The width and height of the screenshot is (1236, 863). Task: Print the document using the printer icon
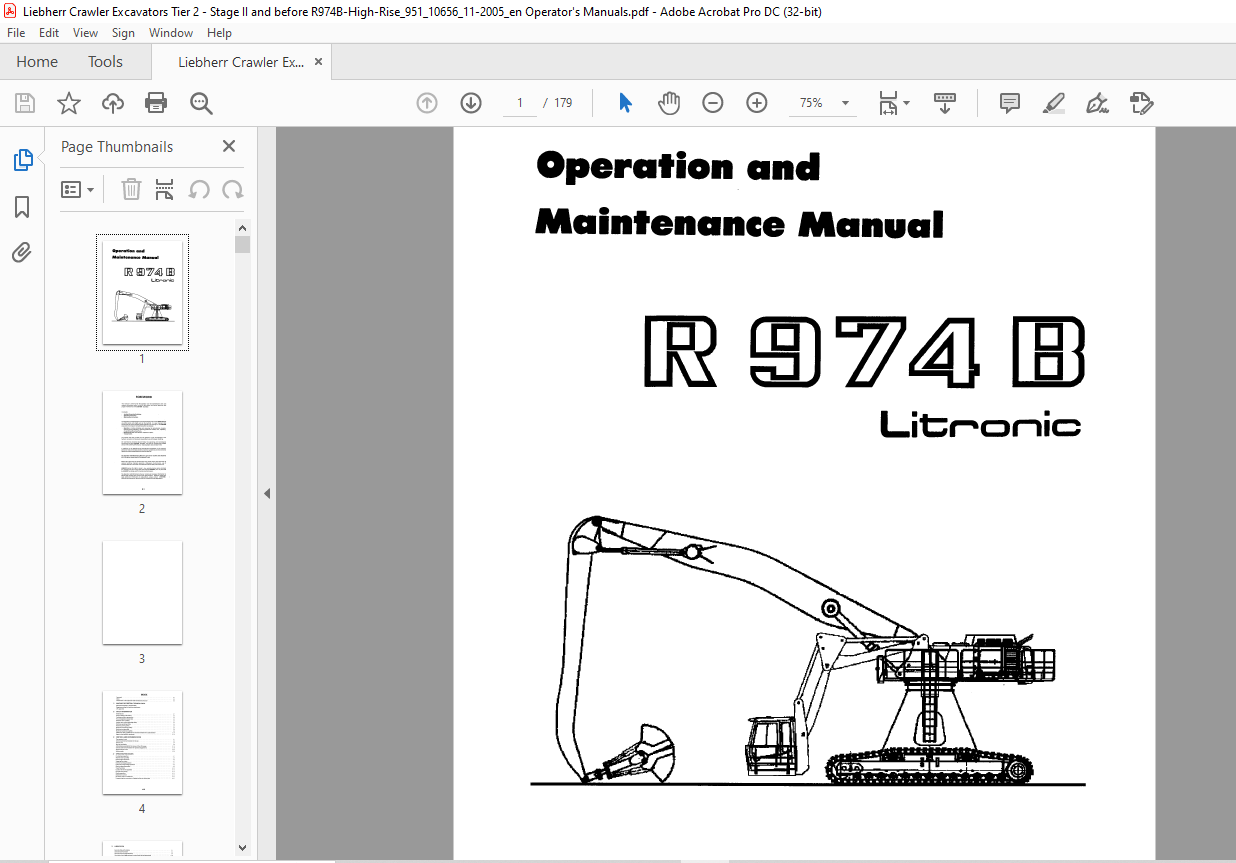[156, 103]
